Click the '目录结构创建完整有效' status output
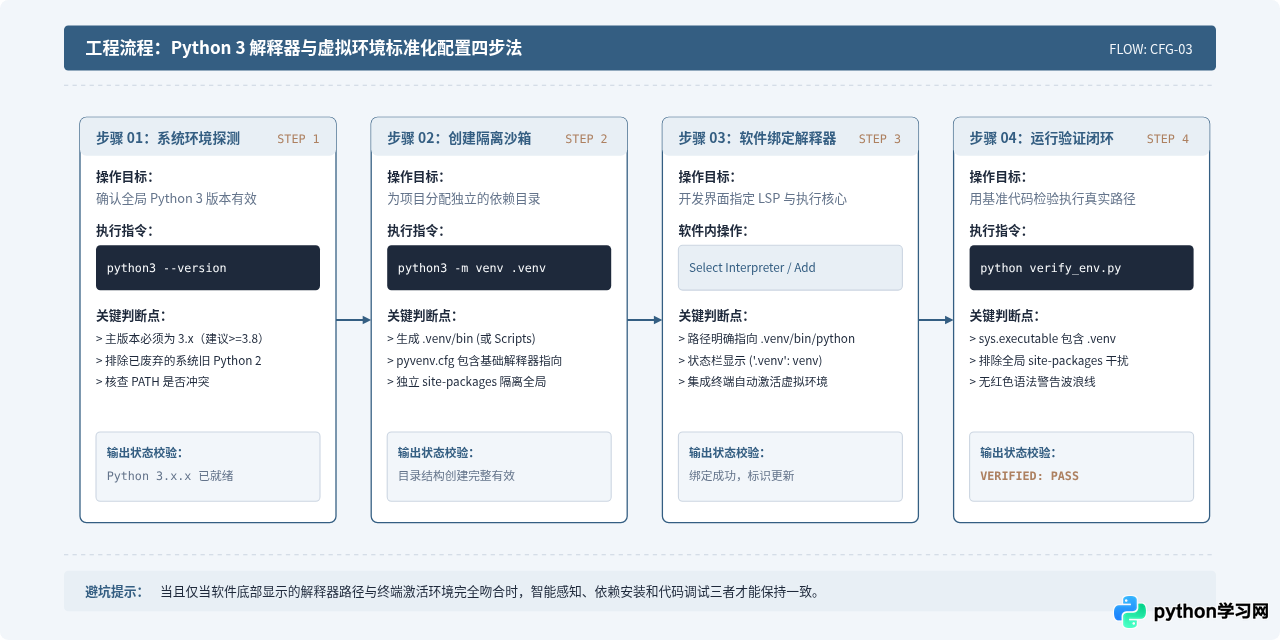 [456, 476]
